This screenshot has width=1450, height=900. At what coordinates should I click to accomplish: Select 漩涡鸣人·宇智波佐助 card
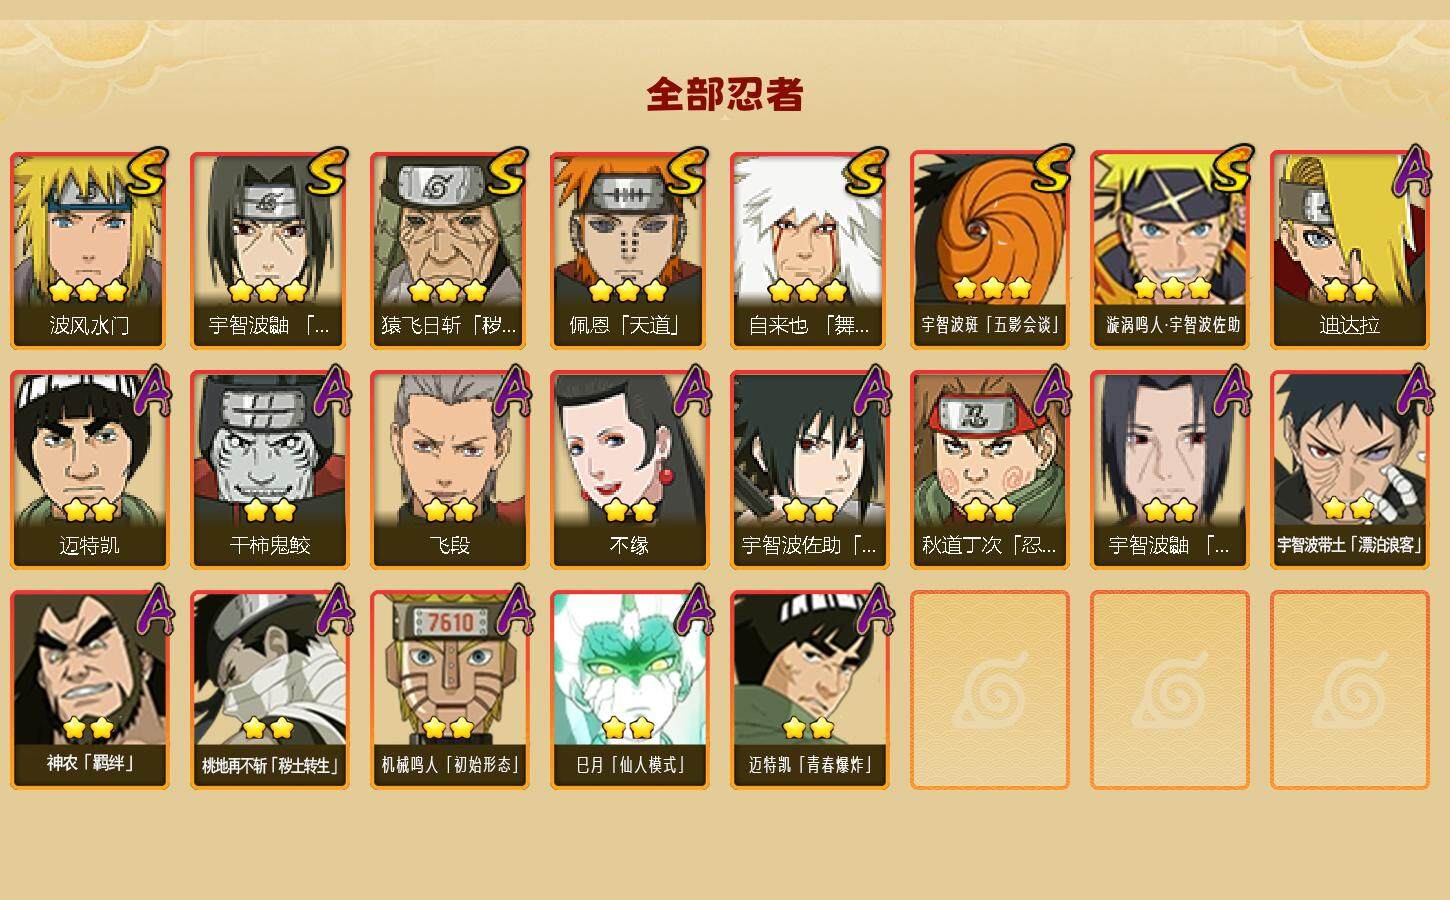1169,250
